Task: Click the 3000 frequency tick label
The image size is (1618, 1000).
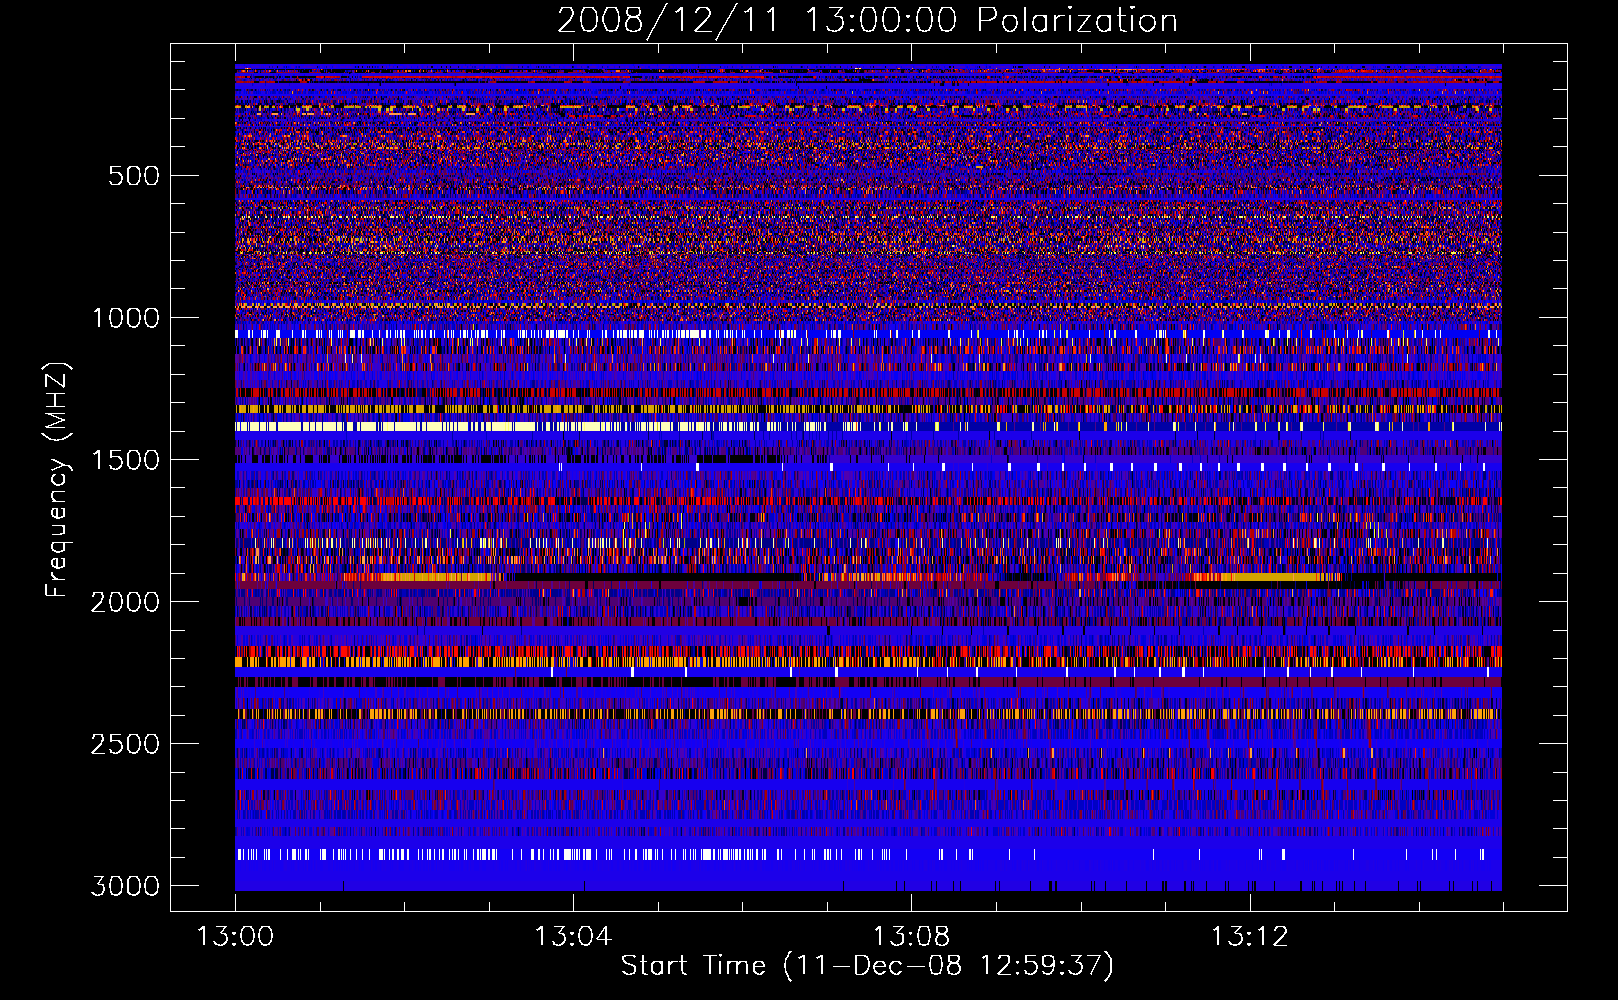Action: [x=125, y=886]
